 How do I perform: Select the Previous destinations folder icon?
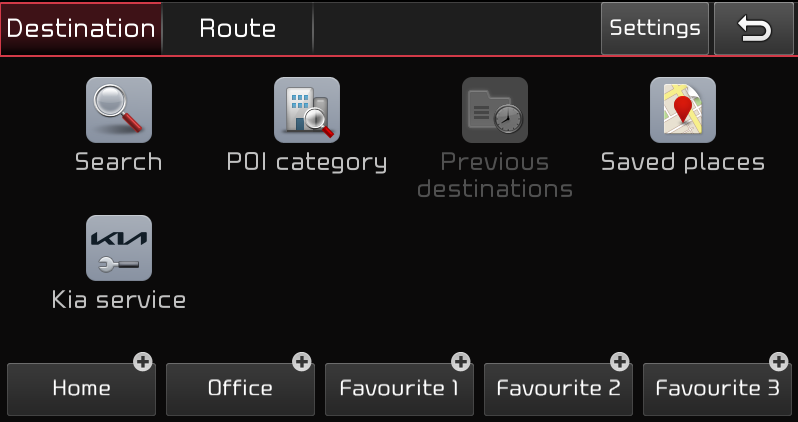(495, 110)
